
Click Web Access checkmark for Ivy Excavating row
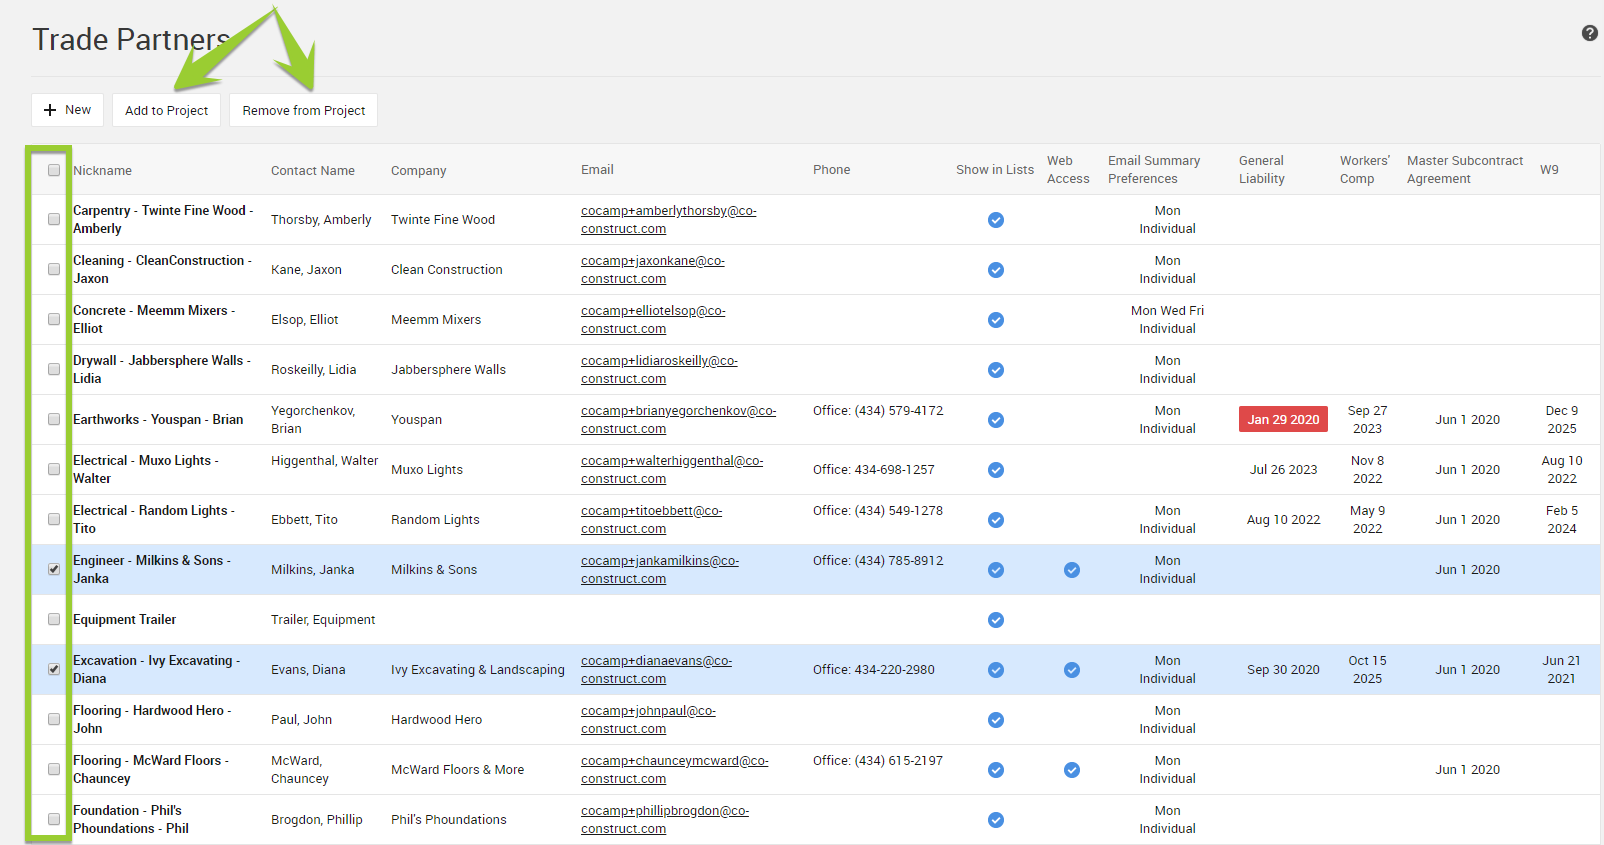tap(1071, 670)
